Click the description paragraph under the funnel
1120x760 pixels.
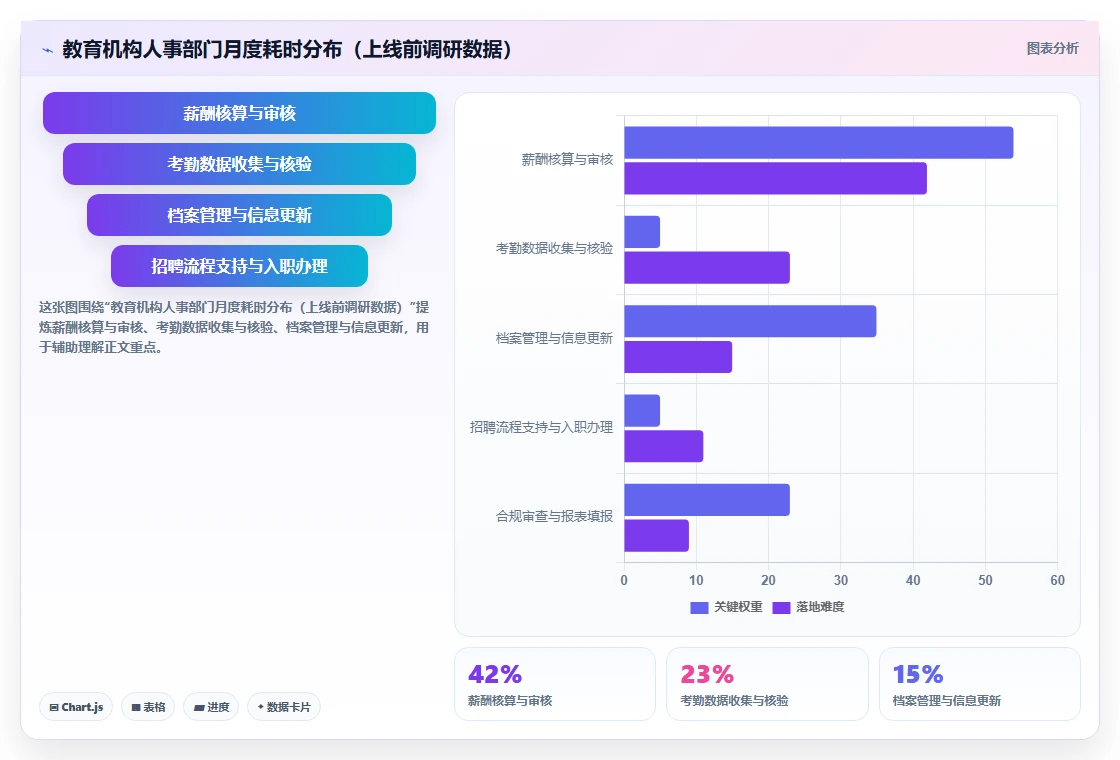(x=234, y=327)
